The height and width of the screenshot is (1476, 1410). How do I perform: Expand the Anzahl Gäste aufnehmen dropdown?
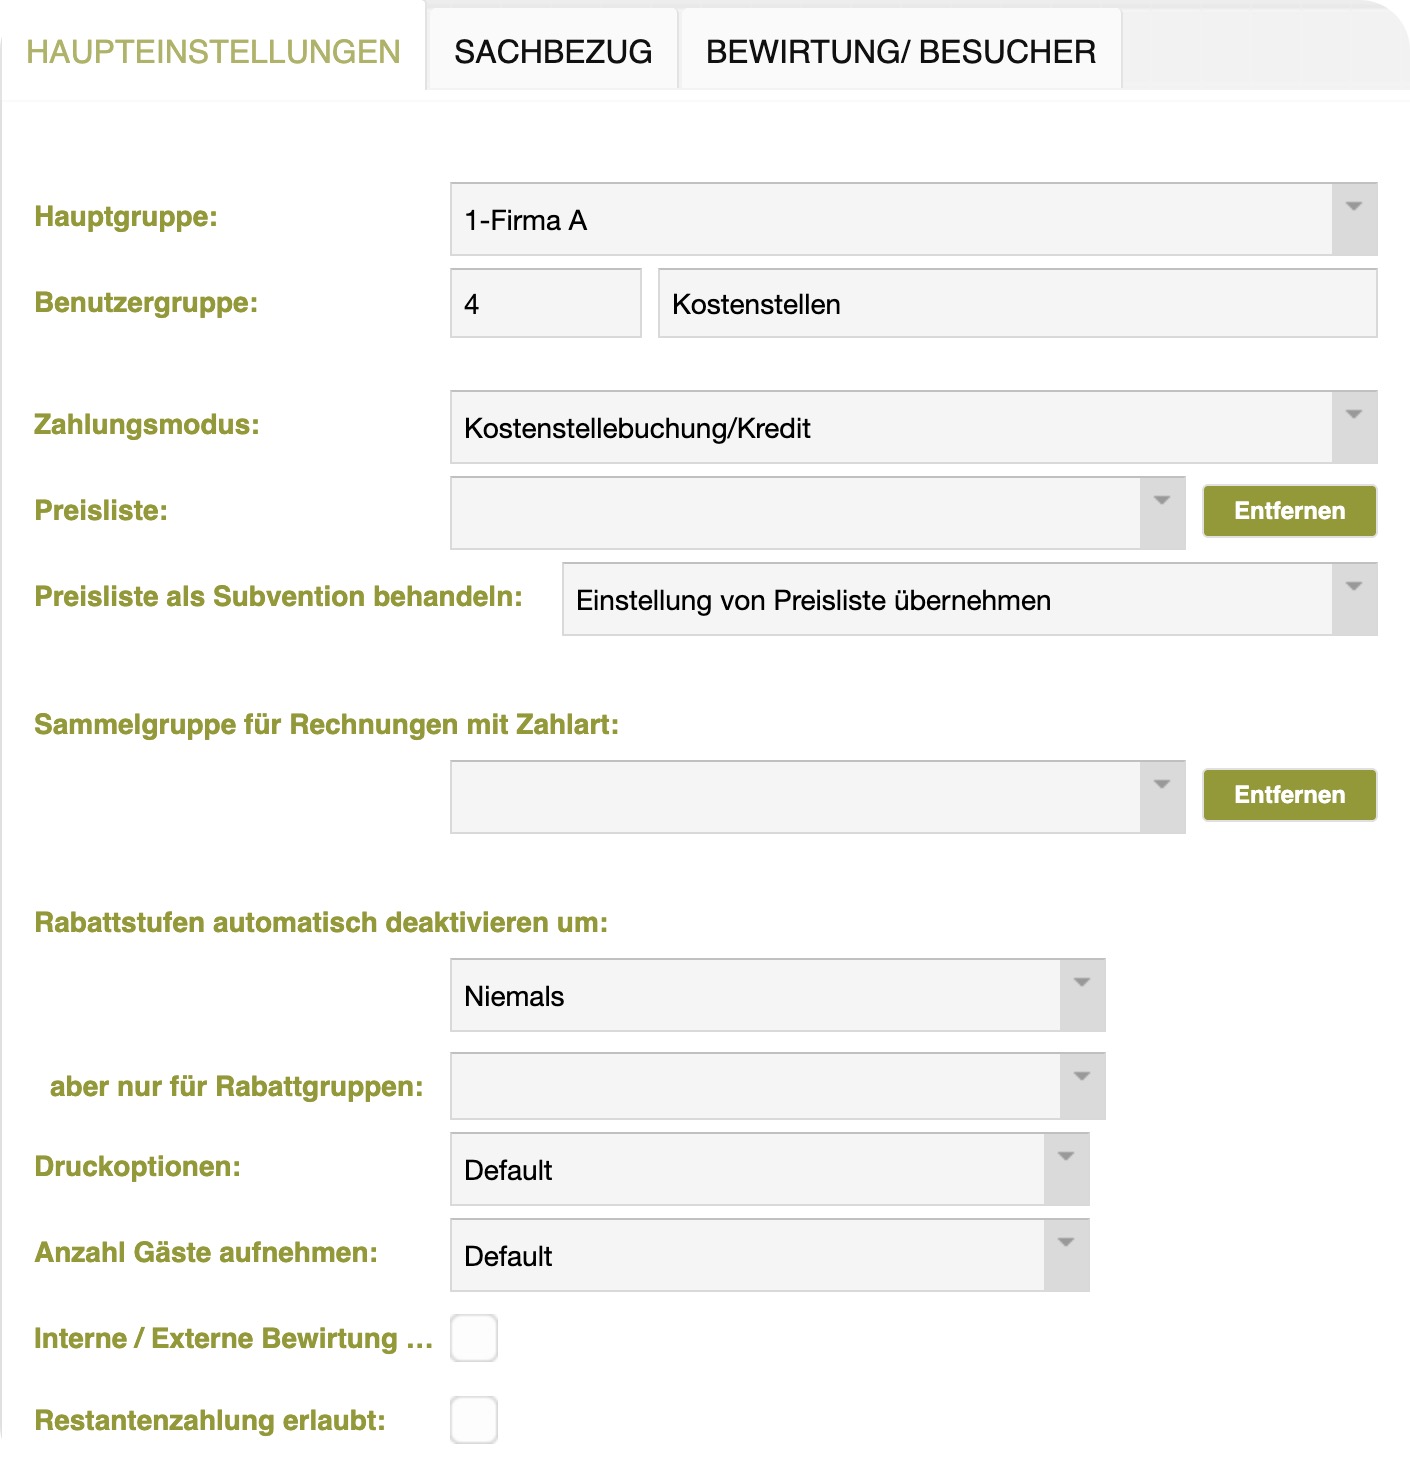tap(1066, 1255)
